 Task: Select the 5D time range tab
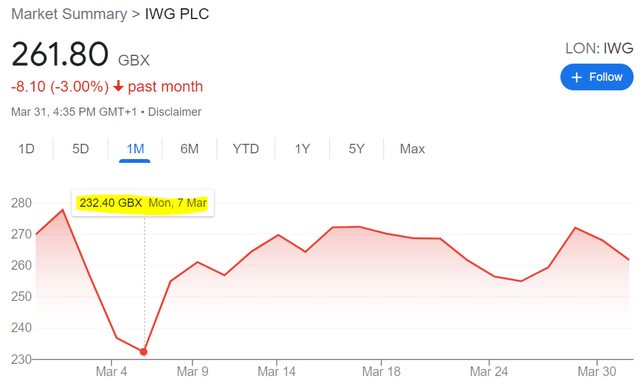[80, 149]
